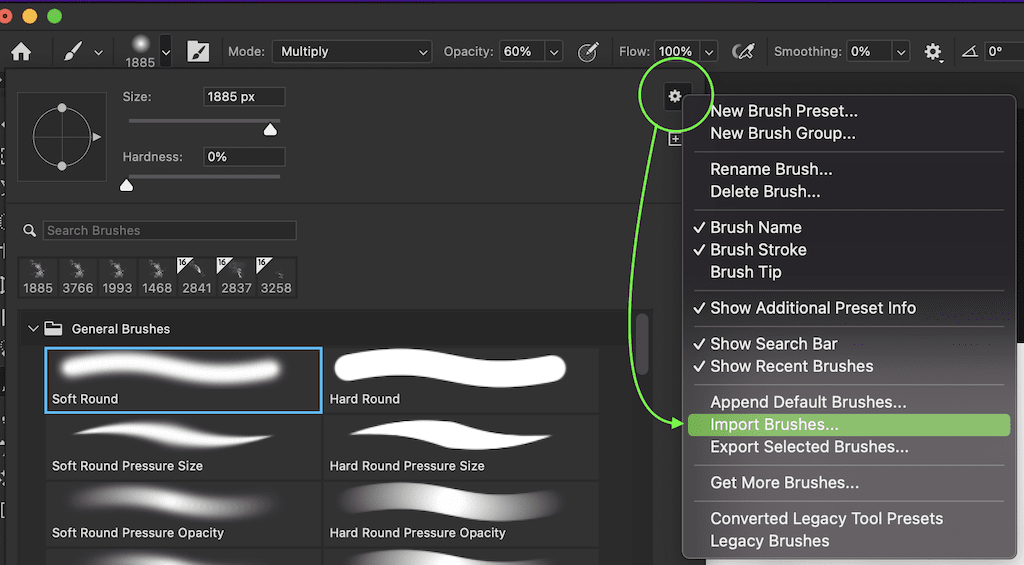Open the Brush Settings panel icon
The image size is (1024, 565).
(198, 52)
